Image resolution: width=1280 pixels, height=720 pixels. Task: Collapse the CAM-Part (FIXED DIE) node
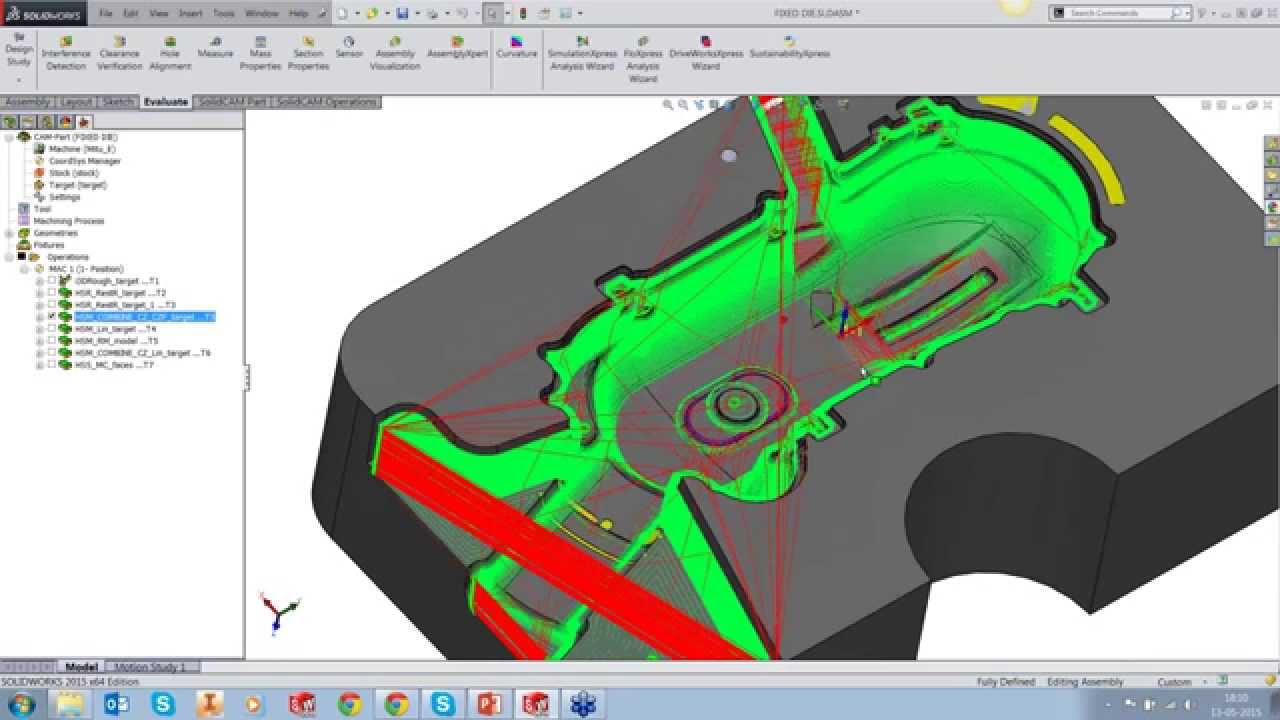click(x=9, y=137)
